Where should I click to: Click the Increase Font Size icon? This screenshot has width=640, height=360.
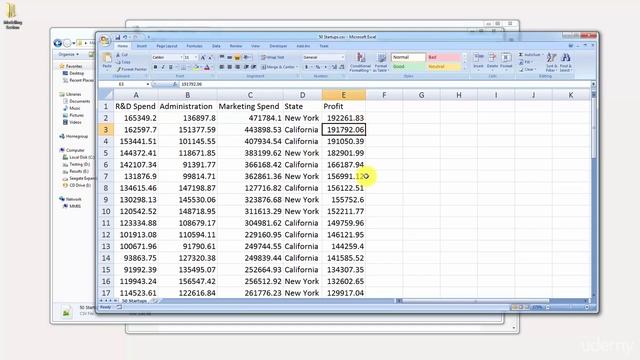(x=203, y=58)
